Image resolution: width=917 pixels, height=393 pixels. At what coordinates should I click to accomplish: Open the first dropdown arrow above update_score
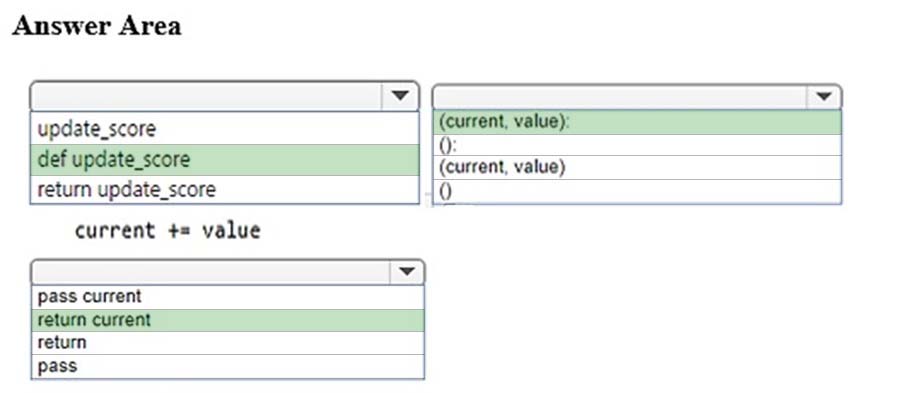[400, 95]
